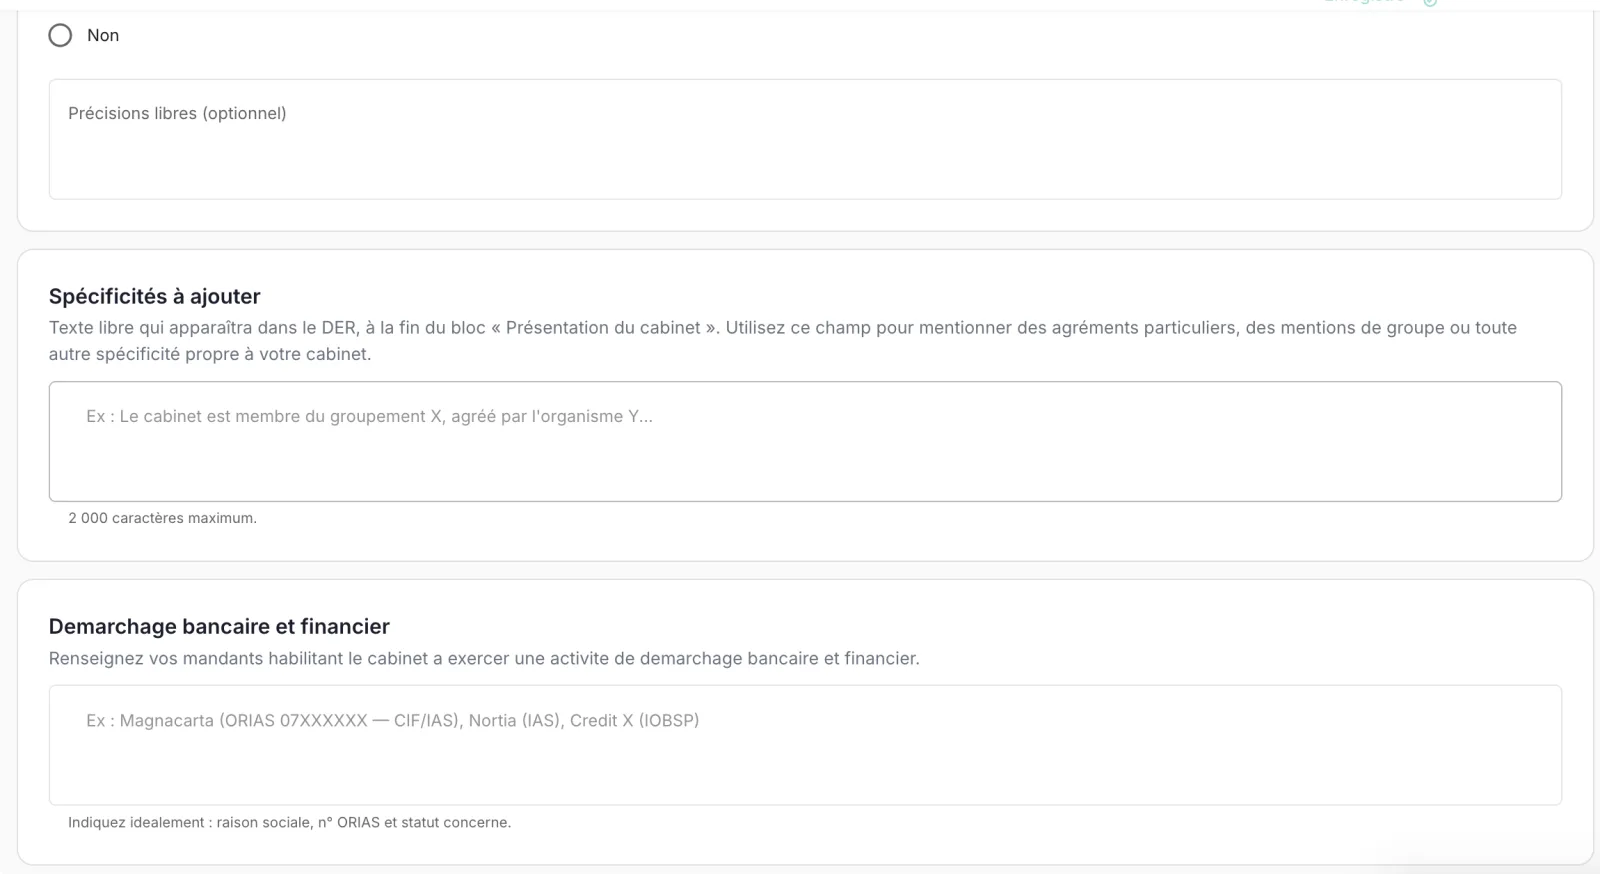
Task: Click the "Indiquez idealement" ORIAS helper text
Action: coord(289,822)
